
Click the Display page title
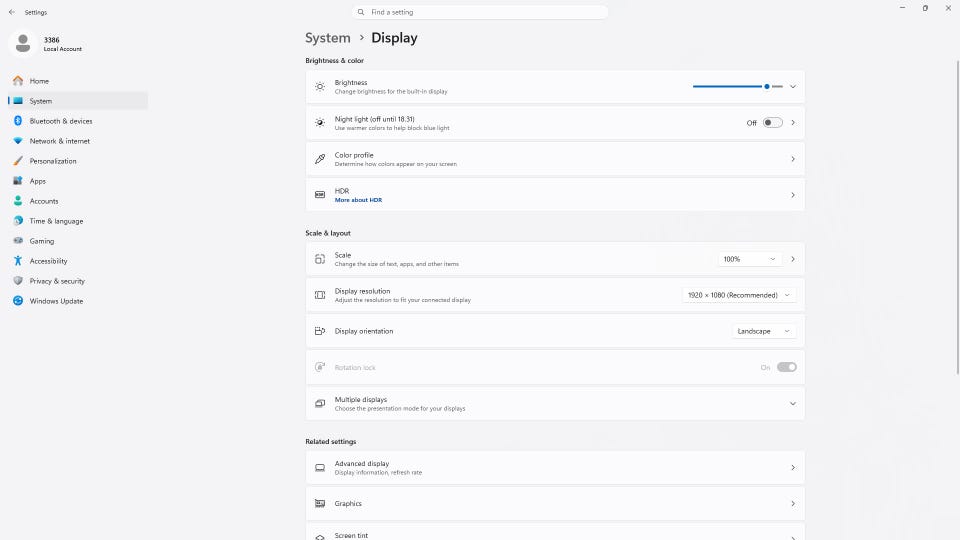click(x=394, y=38)
